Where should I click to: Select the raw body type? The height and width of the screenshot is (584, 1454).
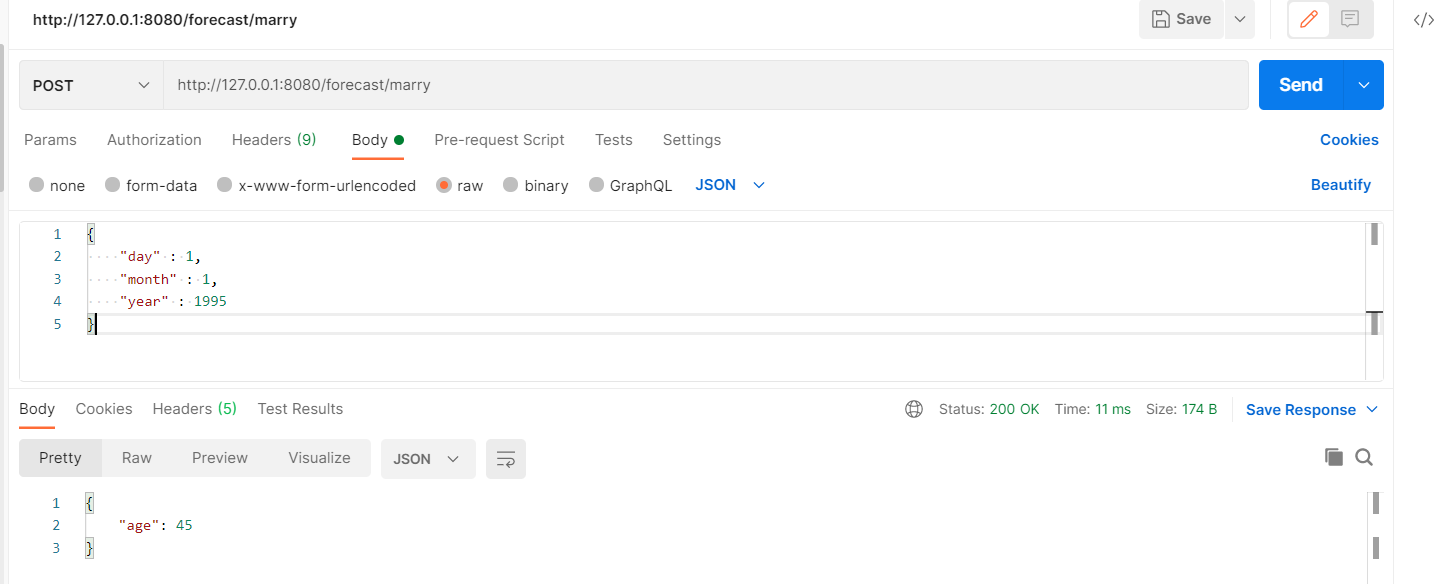pos(459,185)
